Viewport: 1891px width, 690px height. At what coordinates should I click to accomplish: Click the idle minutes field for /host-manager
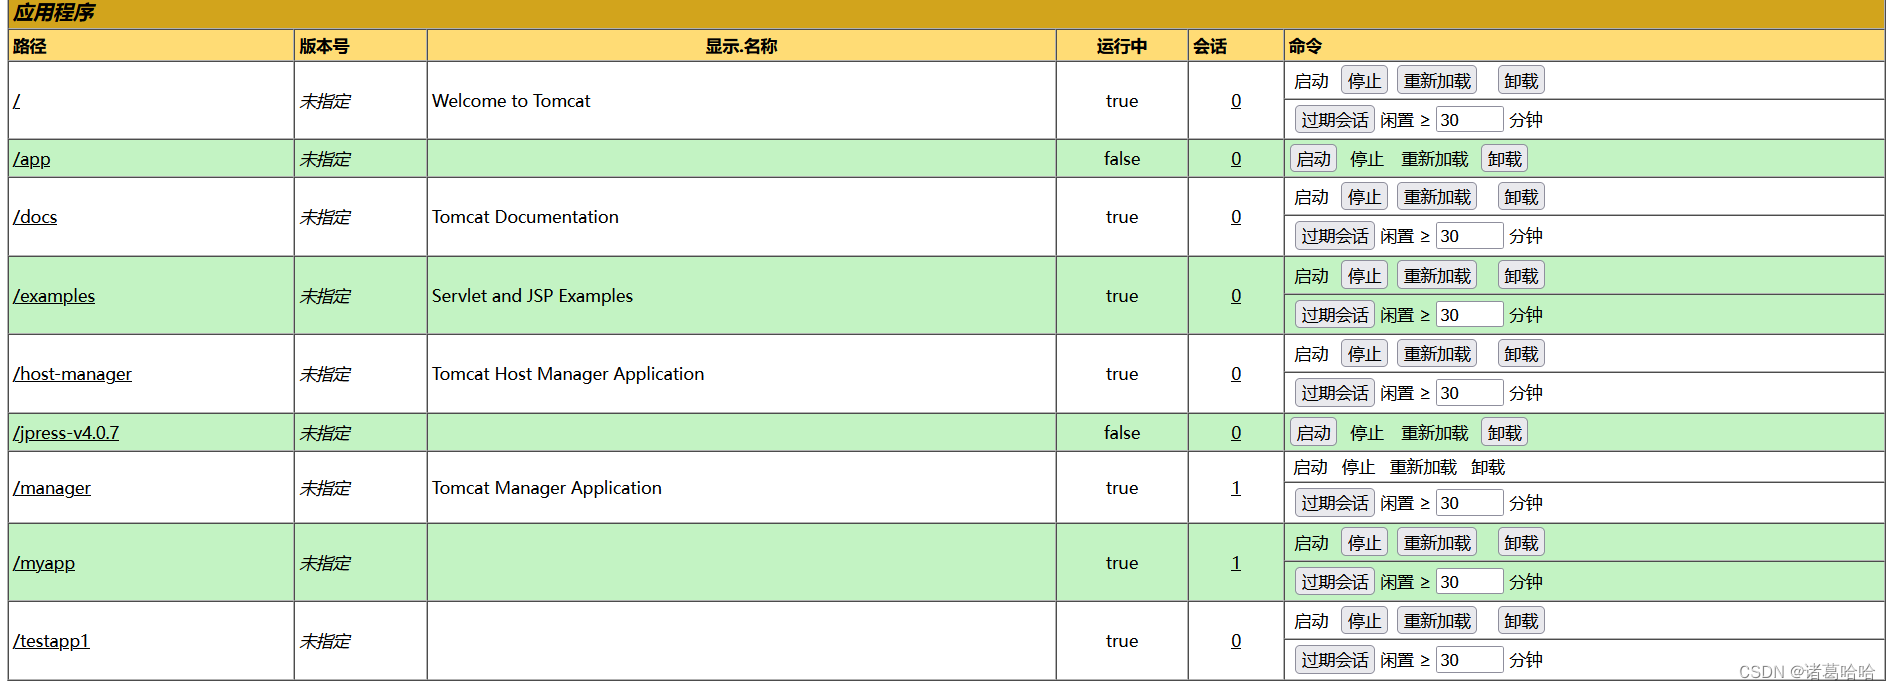click(x=1470, y=393)
